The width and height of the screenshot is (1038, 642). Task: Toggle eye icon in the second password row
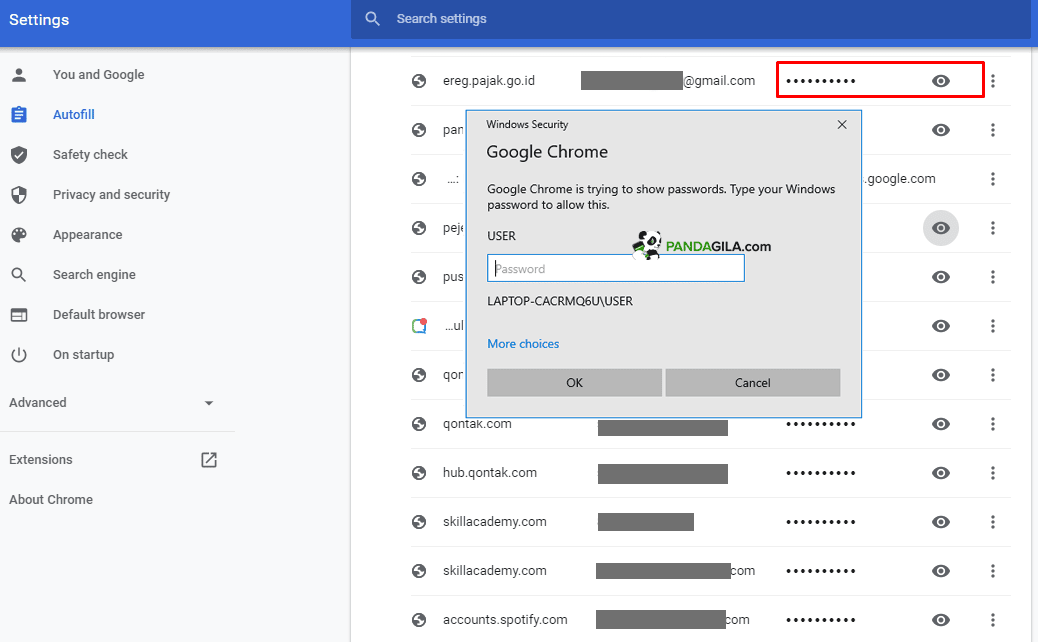point(941,130)
